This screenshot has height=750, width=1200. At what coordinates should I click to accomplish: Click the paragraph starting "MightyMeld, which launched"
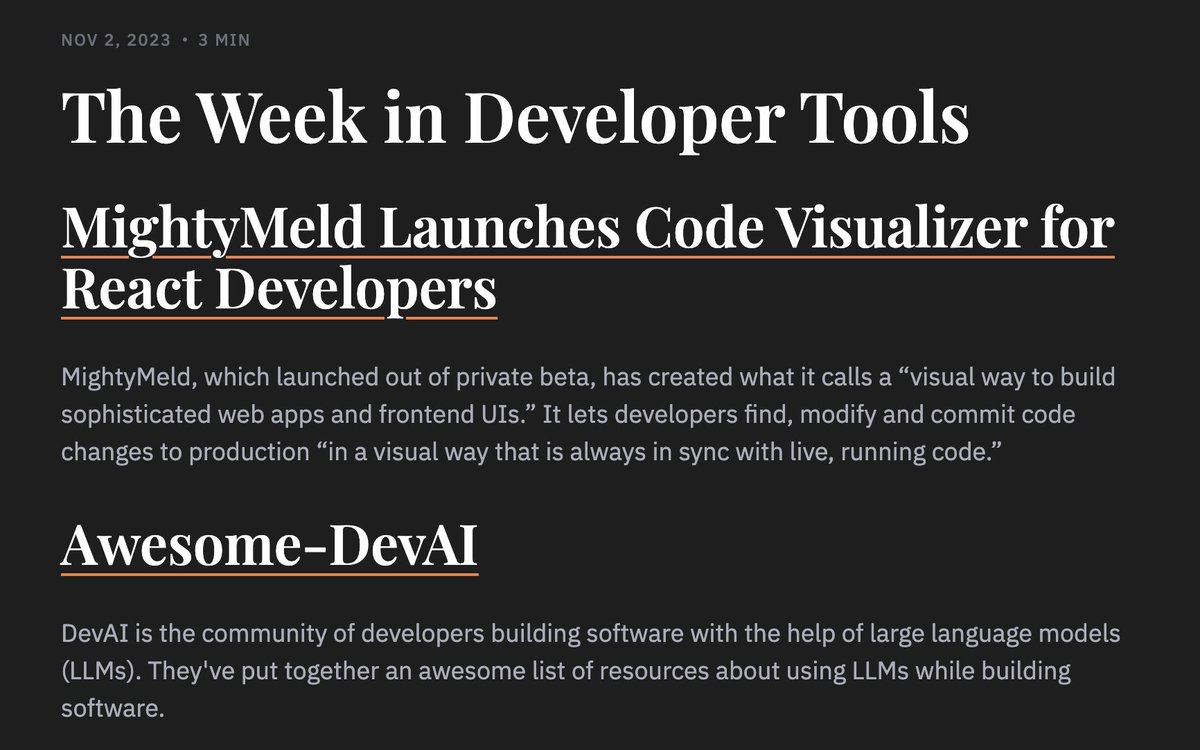coord(588,415)
